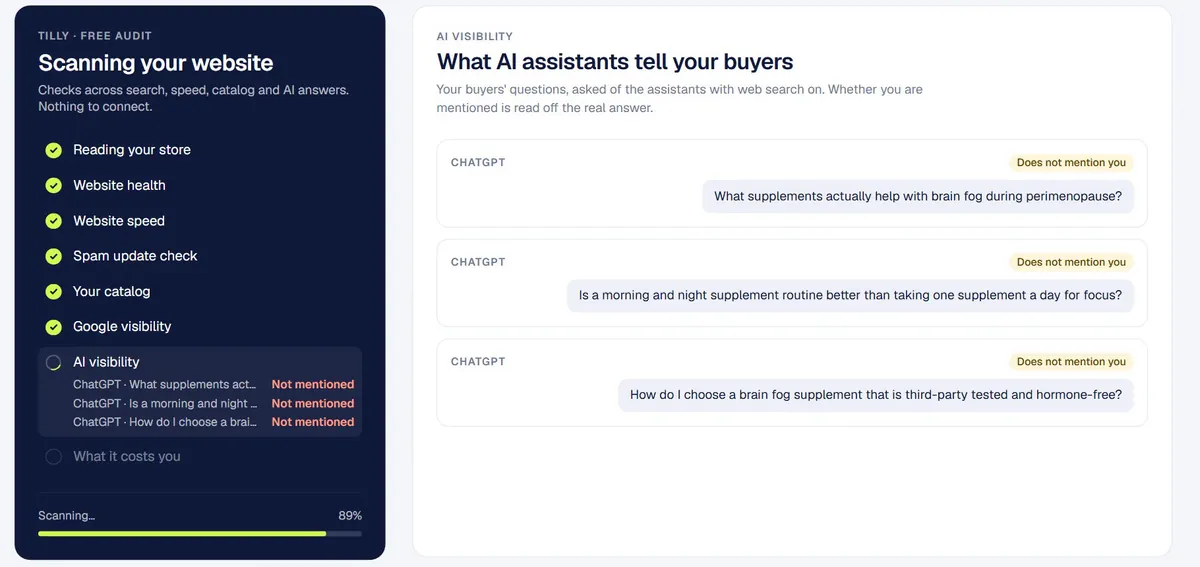Image resolution: width=1200 pixels, height=567 pixels.
Task: Click the green check icon beside Your catalog
Action: coord(54,291)
